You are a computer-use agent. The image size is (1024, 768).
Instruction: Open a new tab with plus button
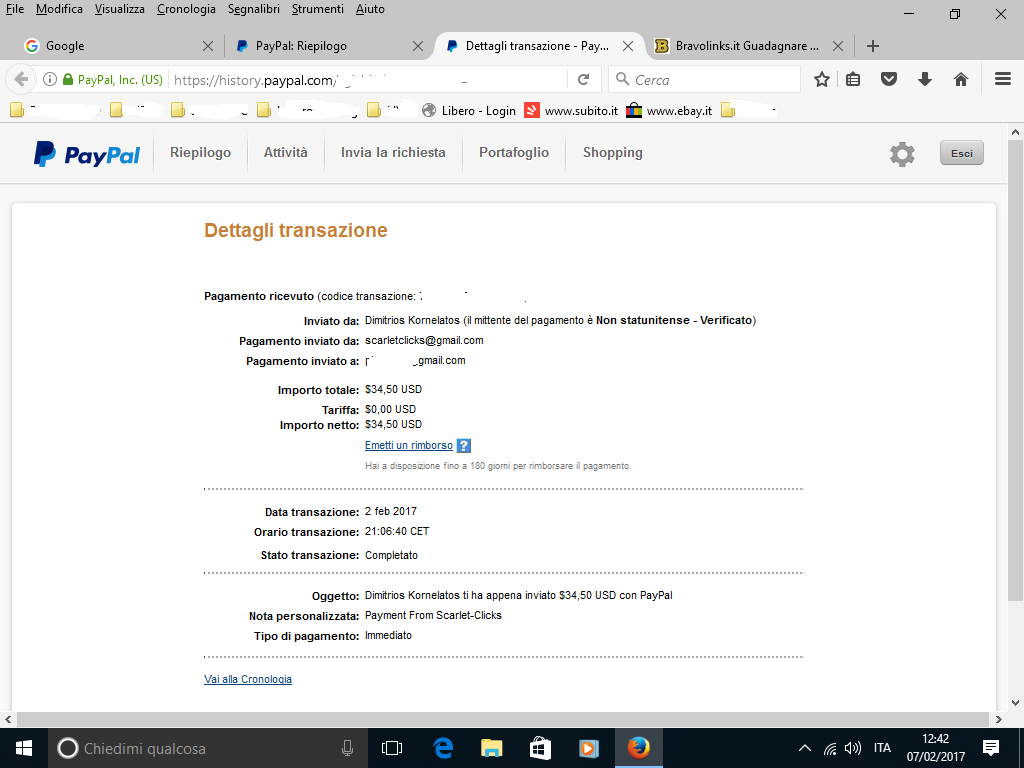pyautogui.click(x=872, y=46)
